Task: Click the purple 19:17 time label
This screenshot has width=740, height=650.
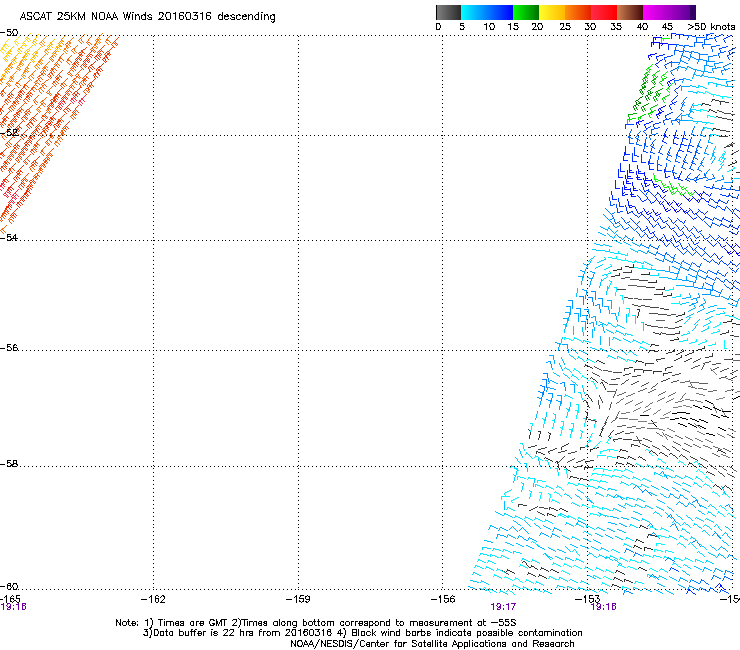Action: pos(503,607)
